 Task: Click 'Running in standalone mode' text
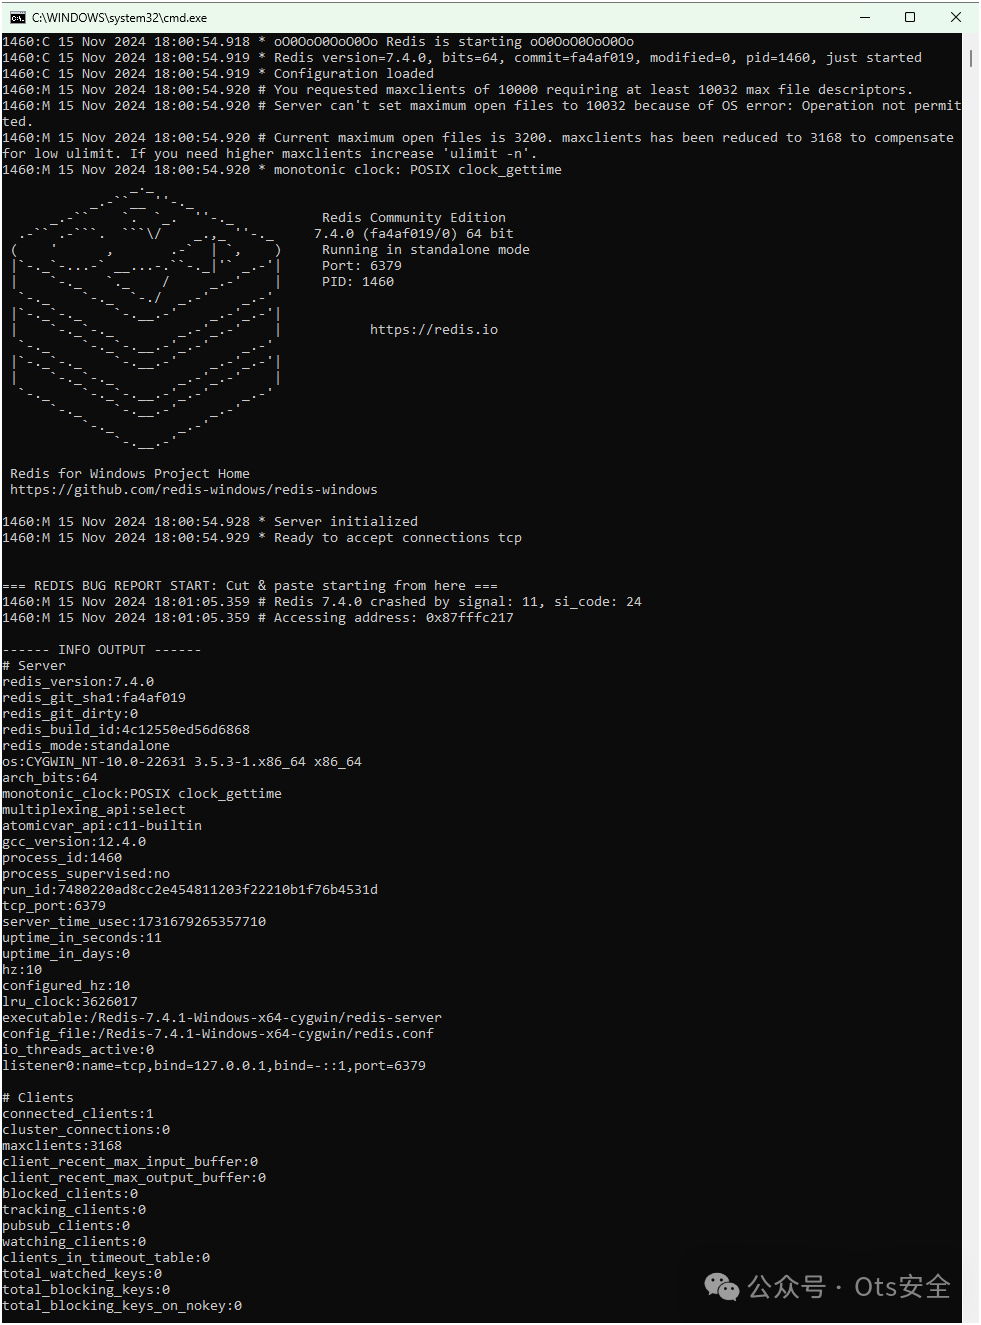click(x=426, y=250)
